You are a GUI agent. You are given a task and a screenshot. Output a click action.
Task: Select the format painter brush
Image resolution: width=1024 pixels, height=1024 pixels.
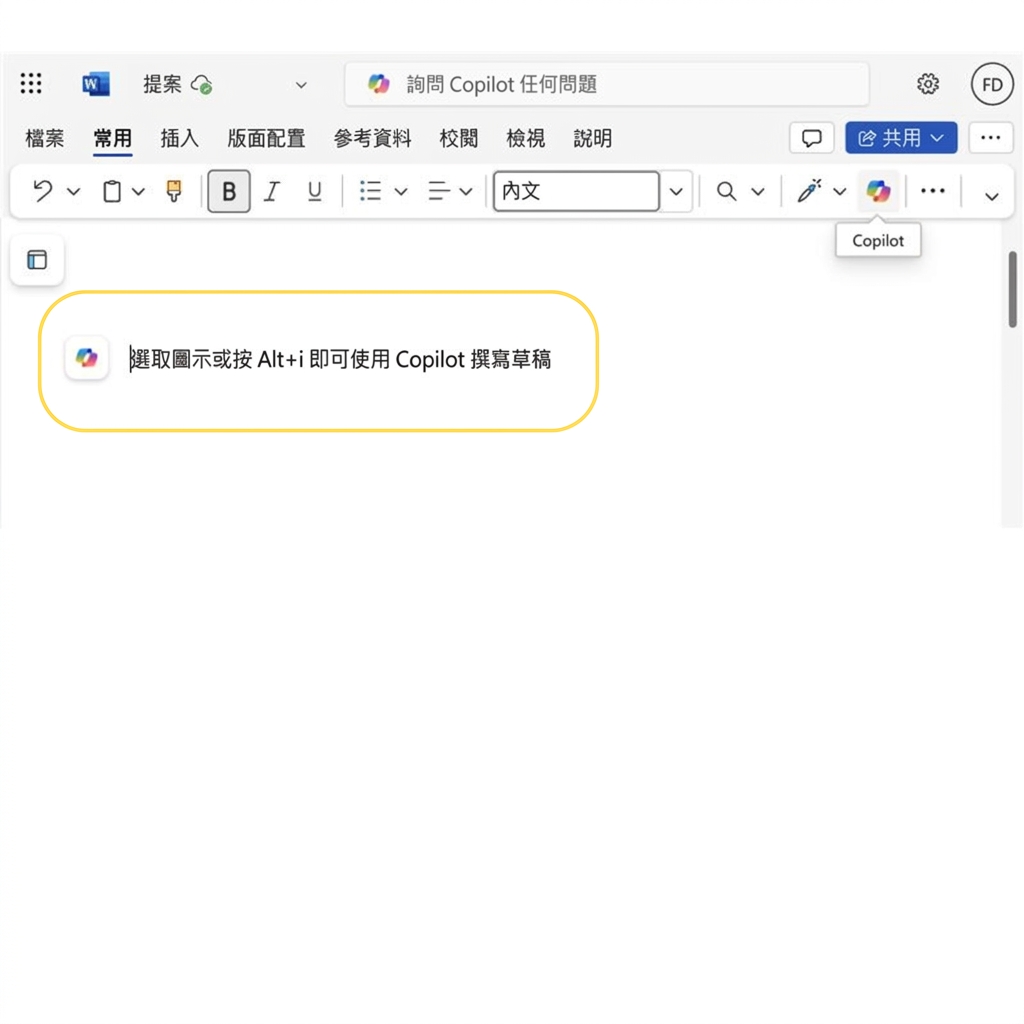coord(174,191)
